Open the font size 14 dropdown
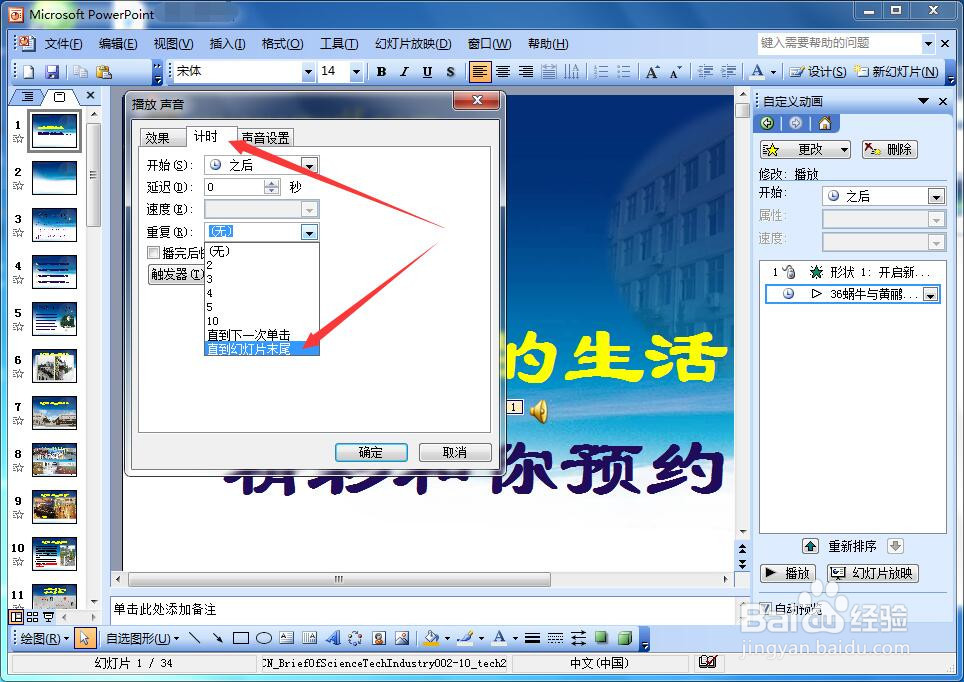This screenshot has height=682, width=964. [x=356, y=72]
